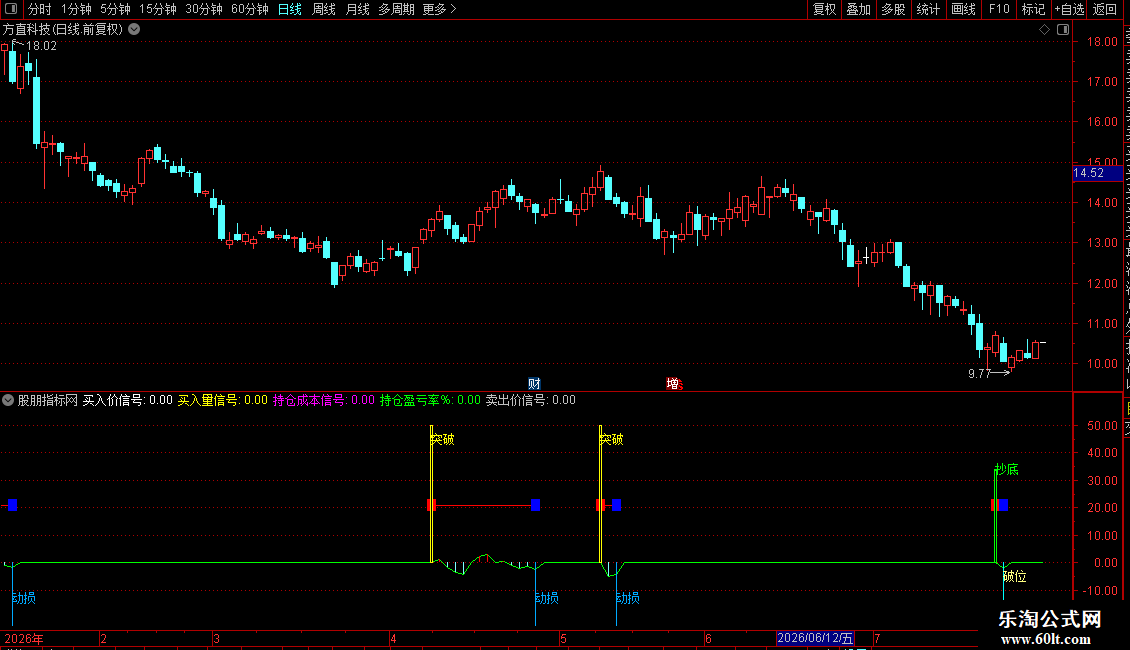Click the 买入量信号 value text
Viewport: 1130px width, 650px height.
pyautogui.click(x=223, y=400)
